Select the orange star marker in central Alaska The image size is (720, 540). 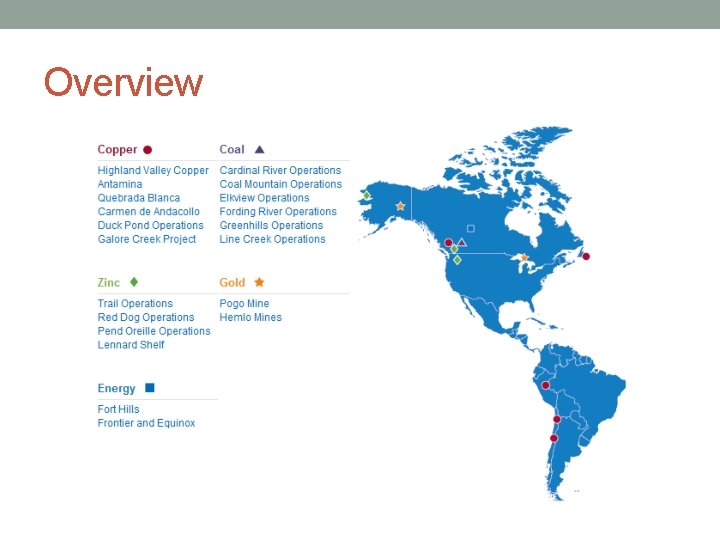coord(400,206)
